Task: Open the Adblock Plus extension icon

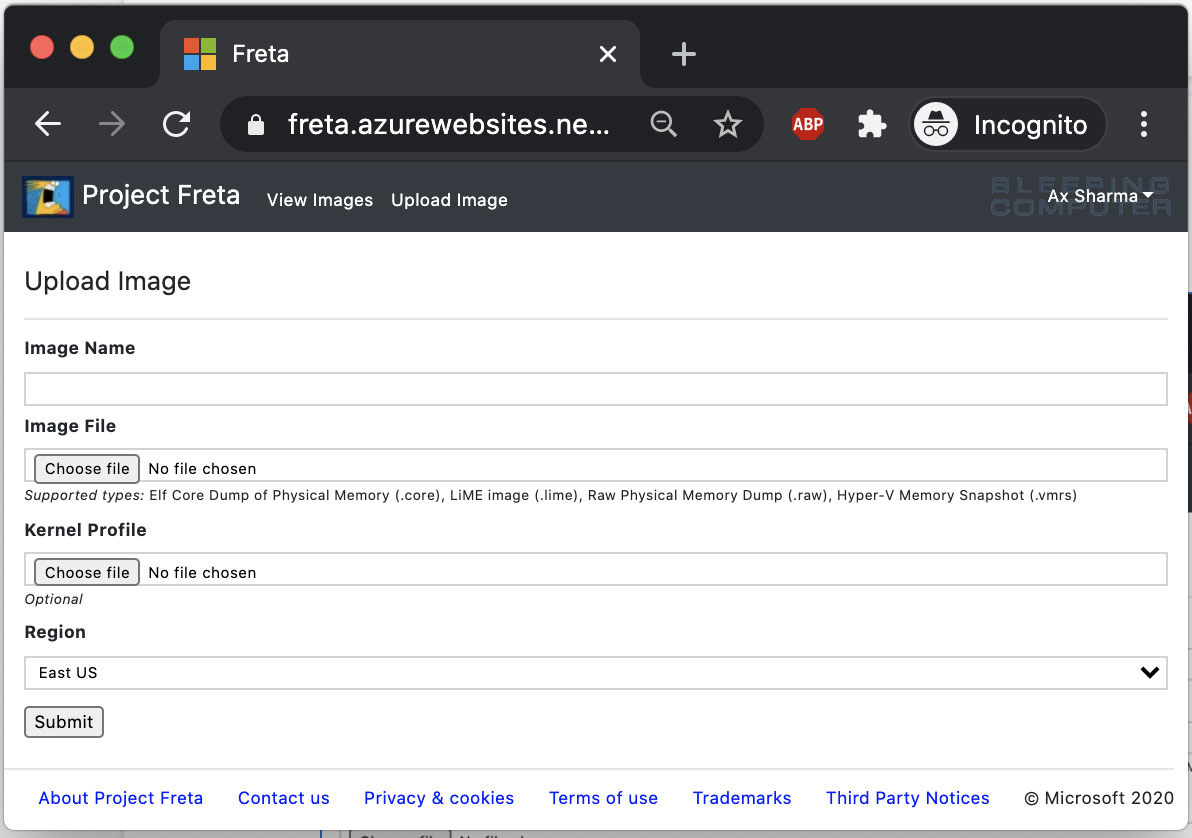Action: click(807, 124)
